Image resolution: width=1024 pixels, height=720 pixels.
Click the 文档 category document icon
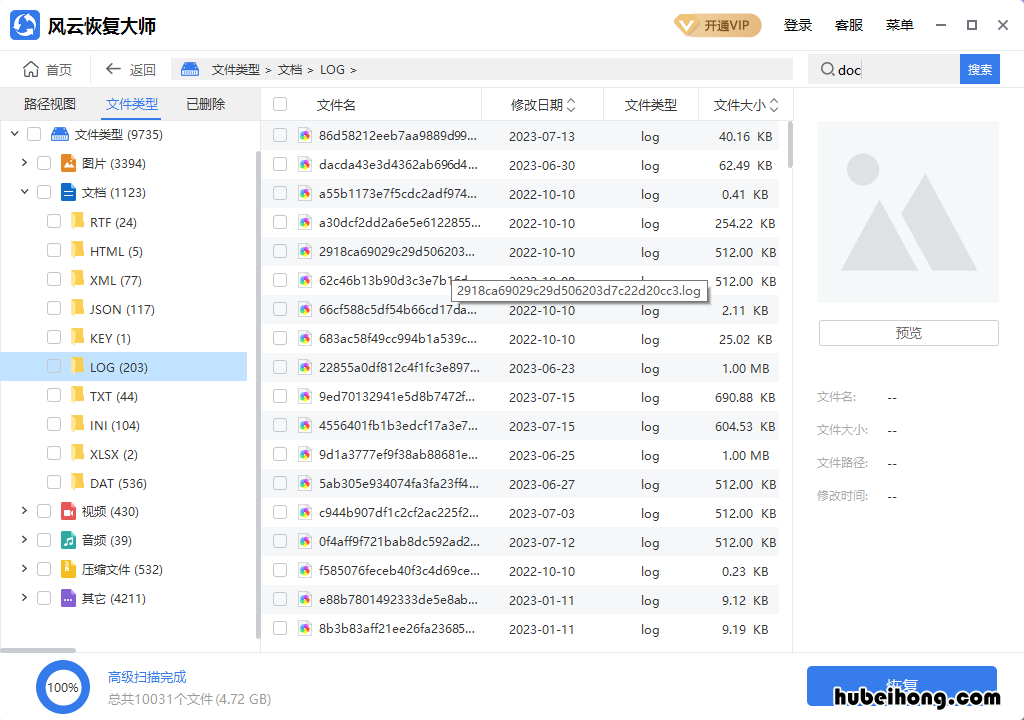tap(69, 192)
